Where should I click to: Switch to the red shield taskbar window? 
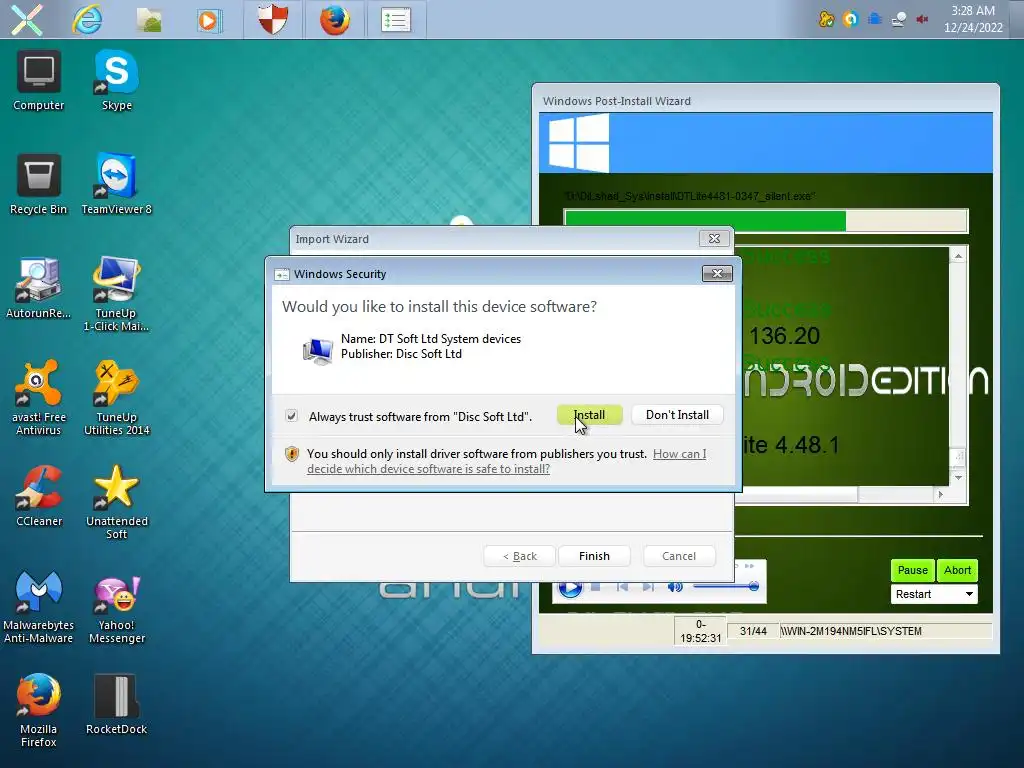[x=273, y=20]
